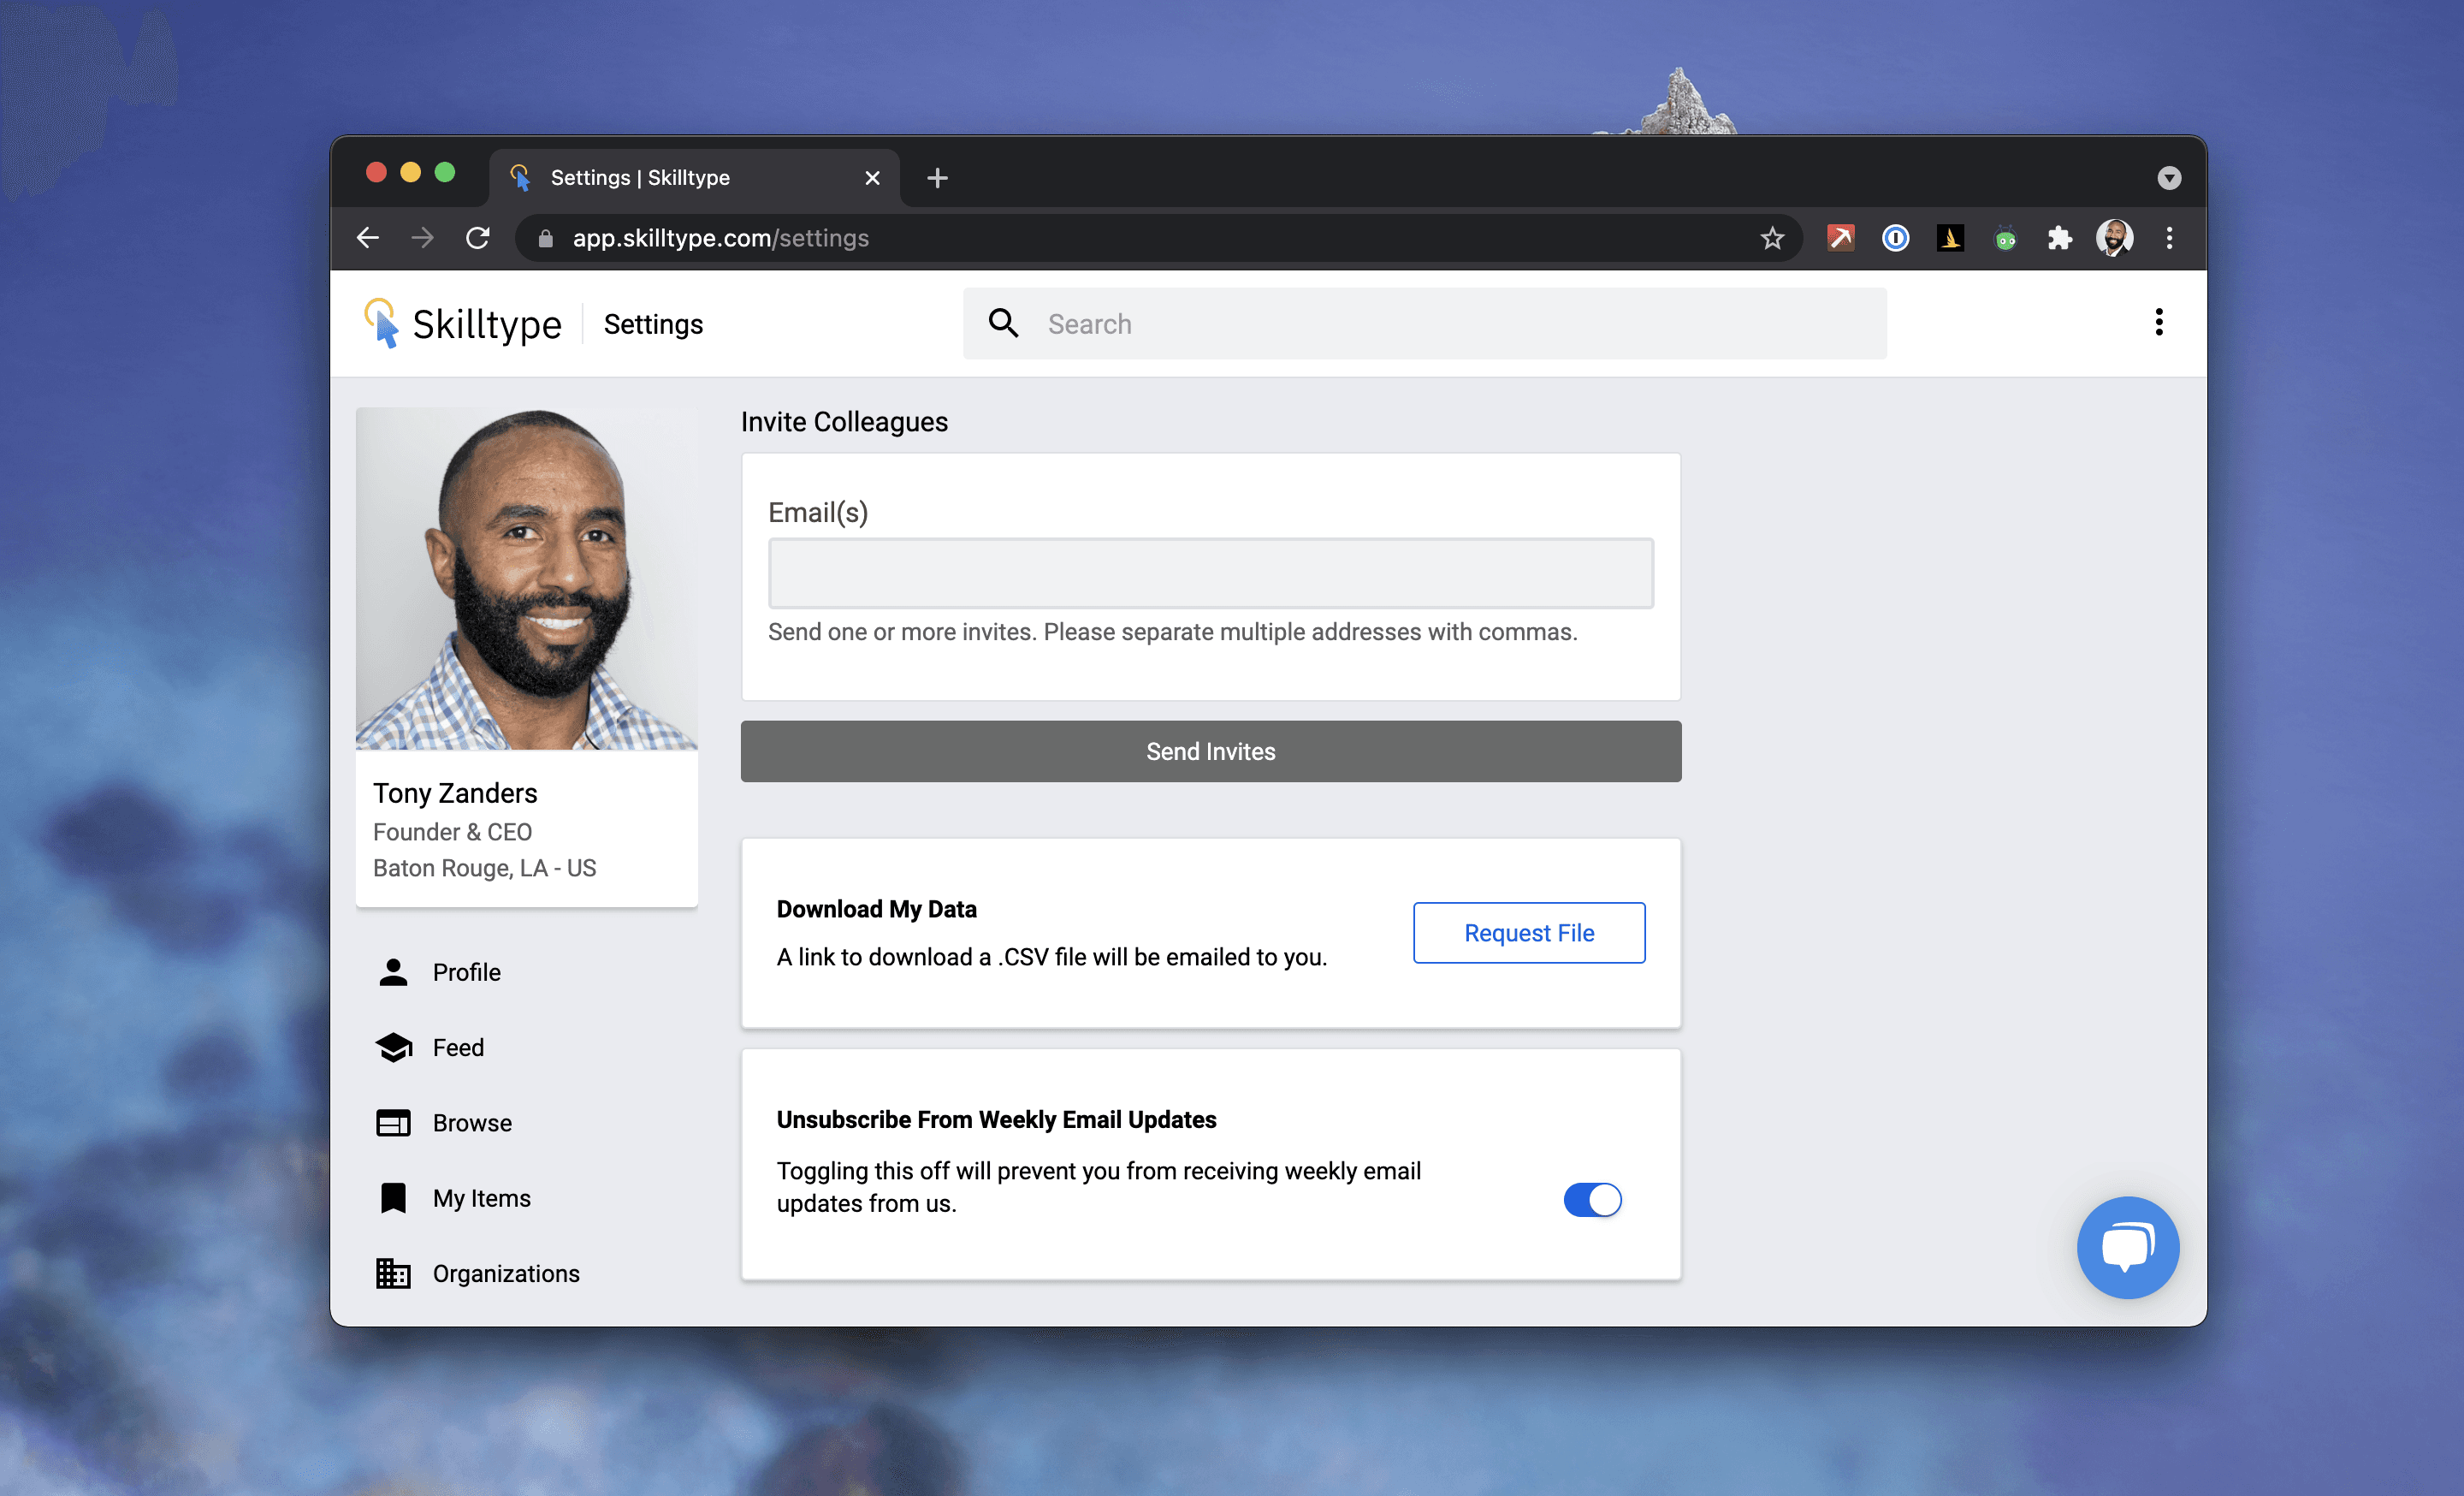The height and width of the screenshot is (1496, 2464).
Task: Open the chat support bubble
Action: tap(2127, 1247)
